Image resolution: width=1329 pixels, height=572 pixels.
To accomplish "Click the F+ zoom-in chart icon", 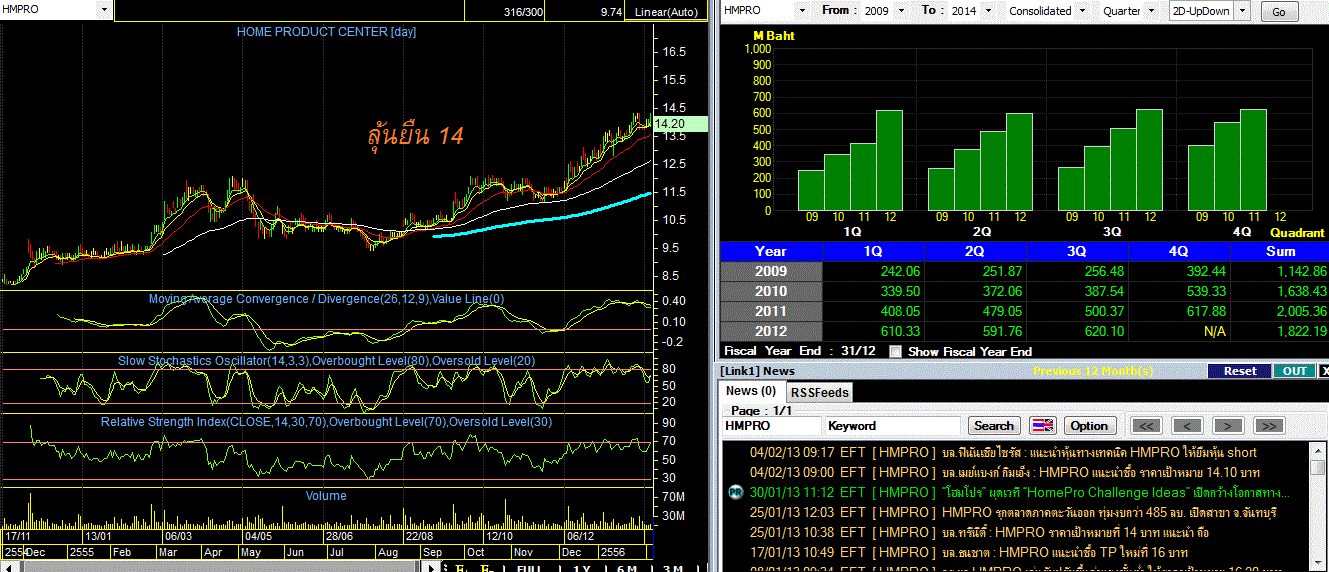I will click(461, 567).
